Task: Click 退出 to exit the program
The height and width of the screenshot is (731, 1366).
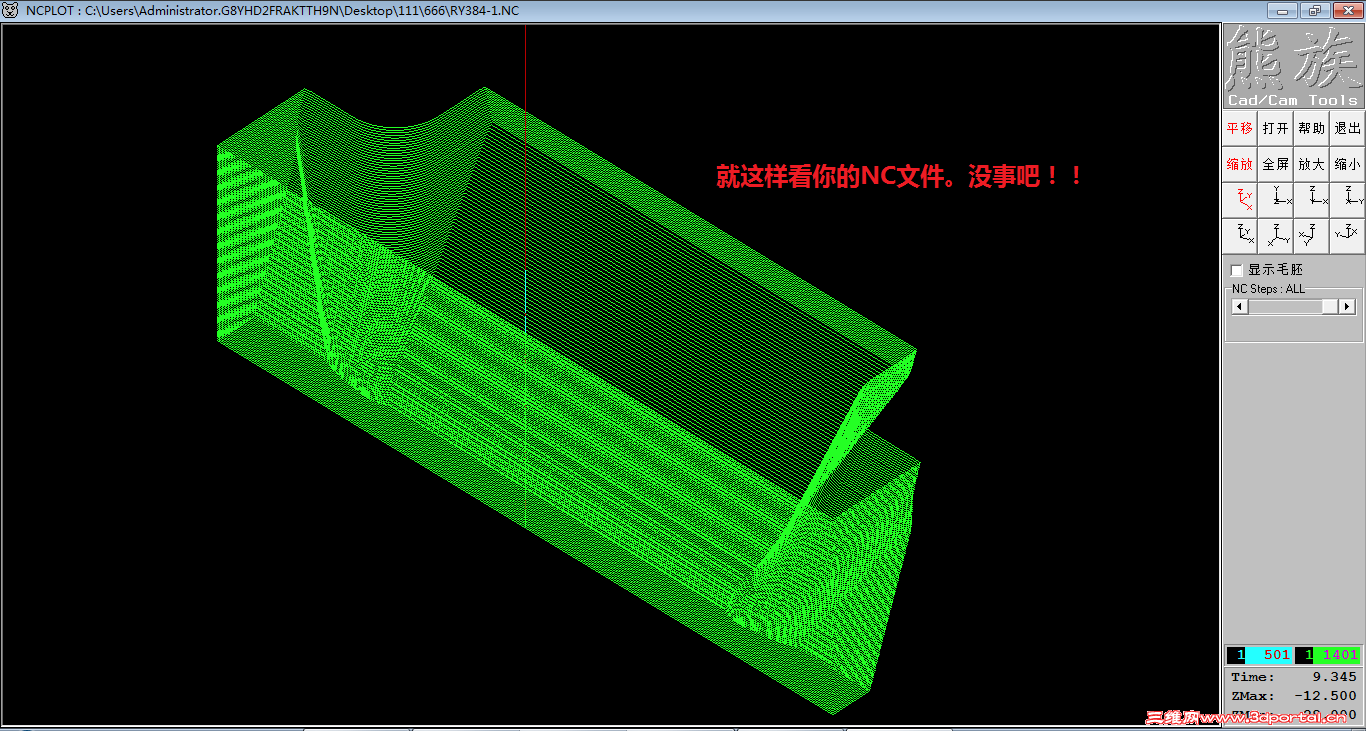Action: 1348,128
